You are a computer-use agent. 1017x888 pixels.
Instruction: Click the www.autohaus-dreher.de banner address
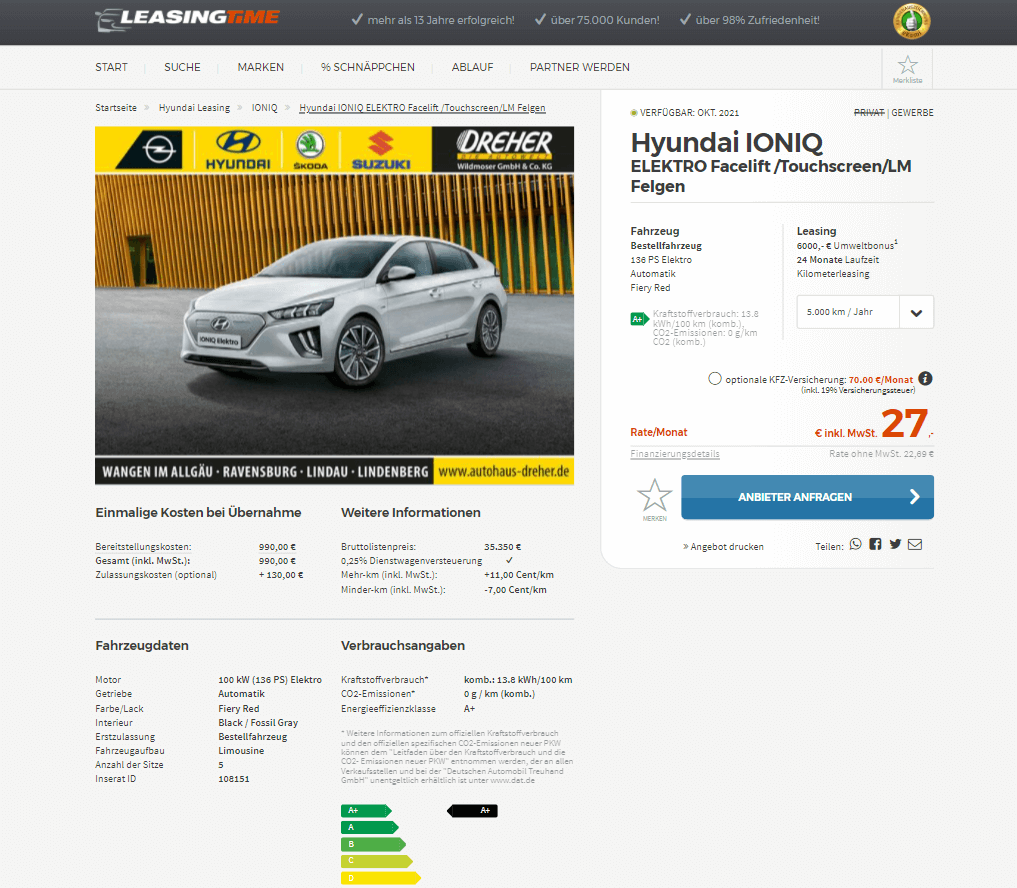click(x=504, y=472)
